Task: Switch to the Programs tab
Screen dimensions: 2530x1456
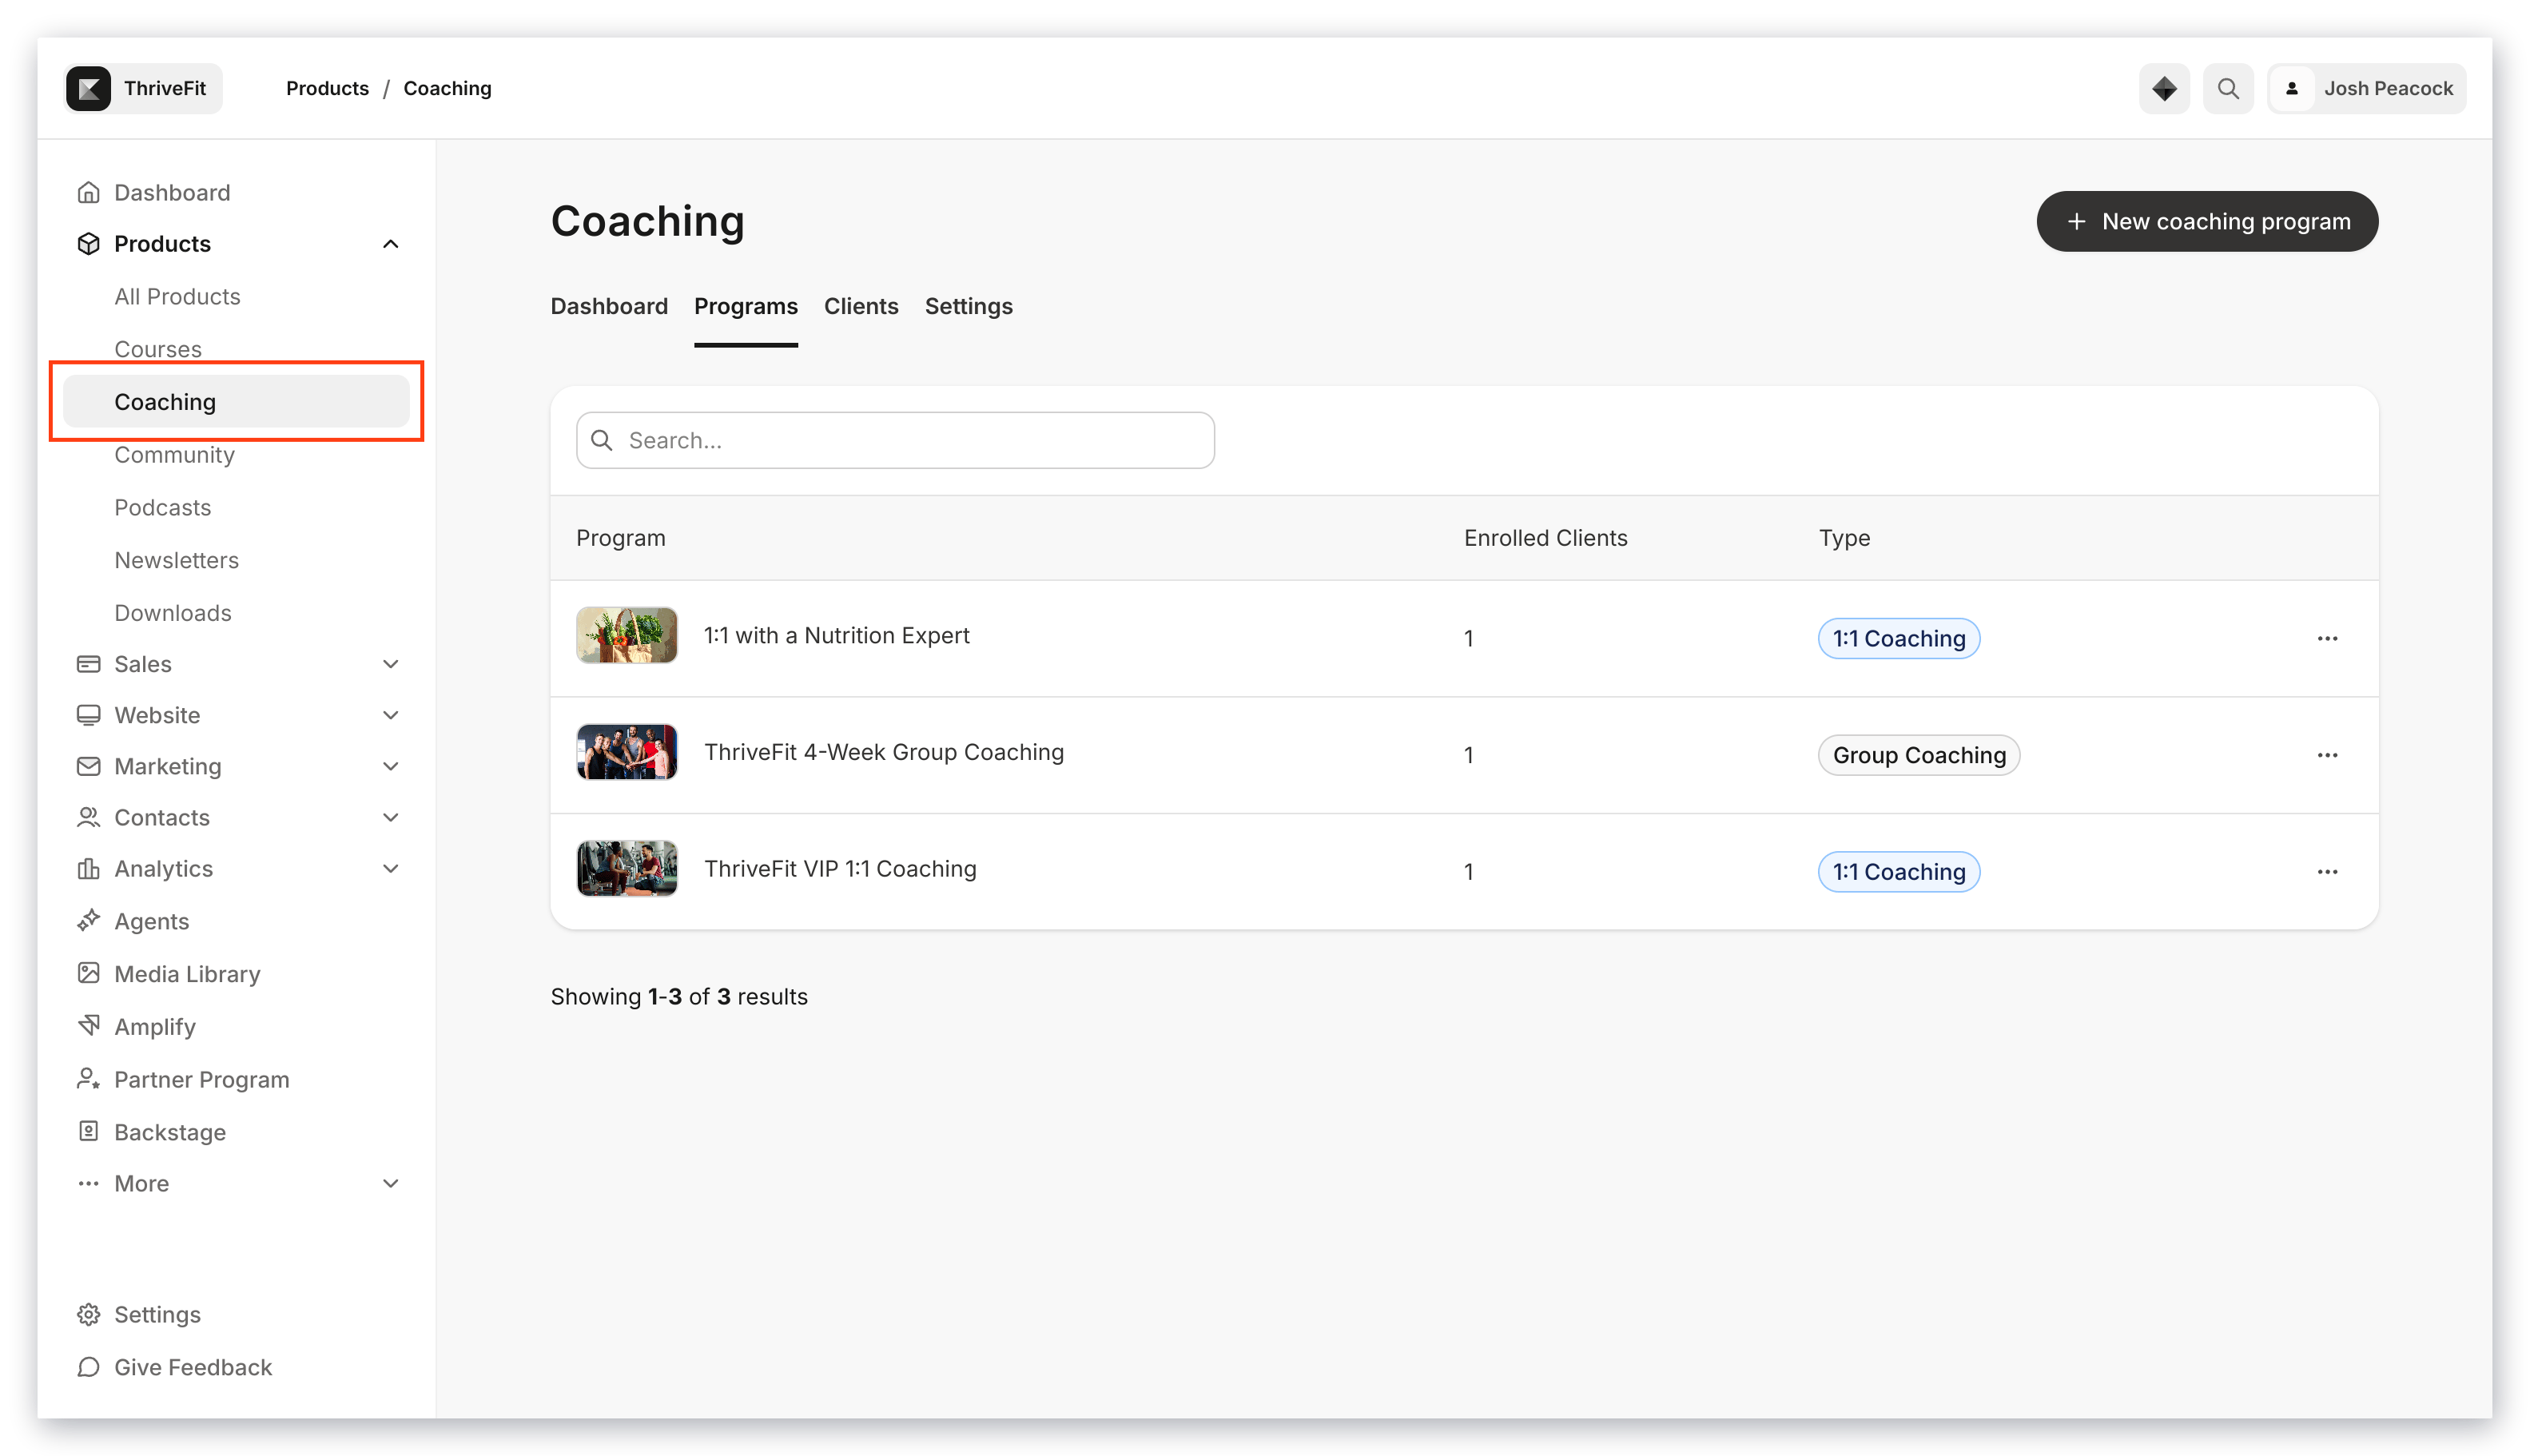Action: pyautogui.click(x=746, y=306)
